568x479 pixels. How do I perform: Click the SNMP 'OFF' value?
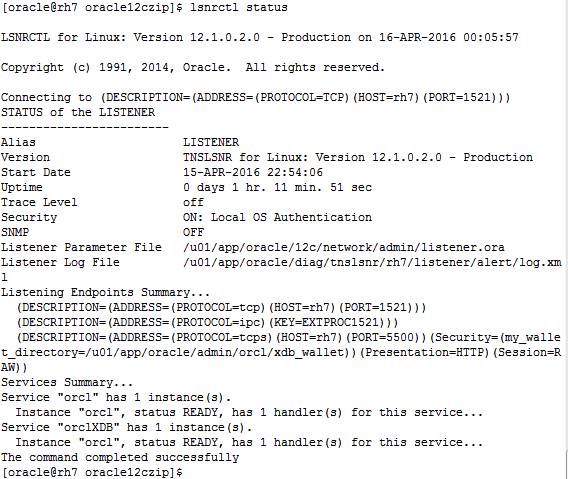[x=193, y=232]
